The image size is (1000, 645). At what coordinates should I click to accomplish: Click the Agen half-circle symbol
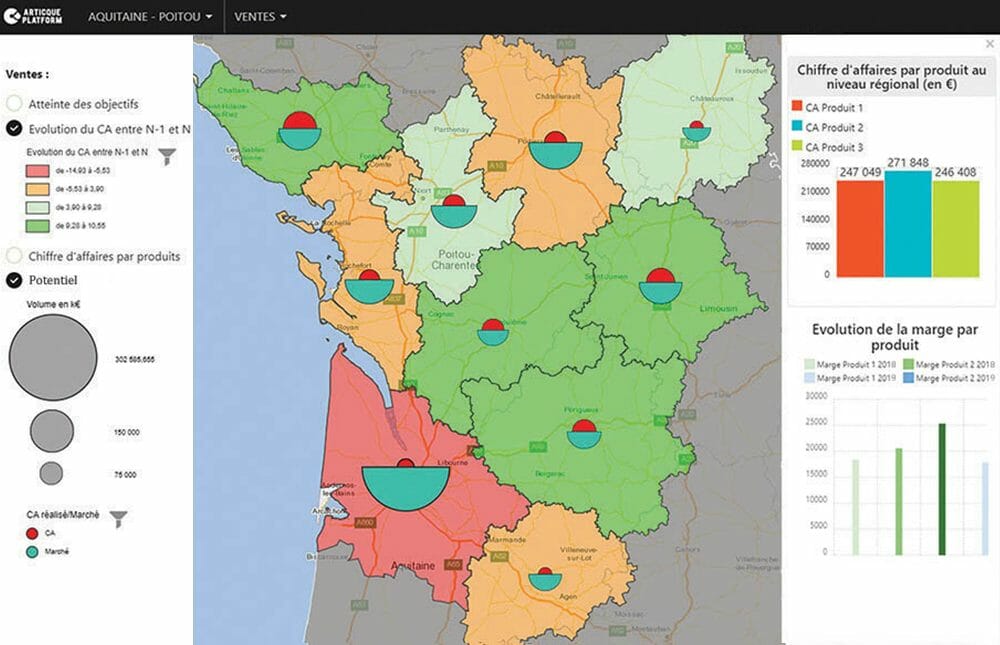[543, 577]
